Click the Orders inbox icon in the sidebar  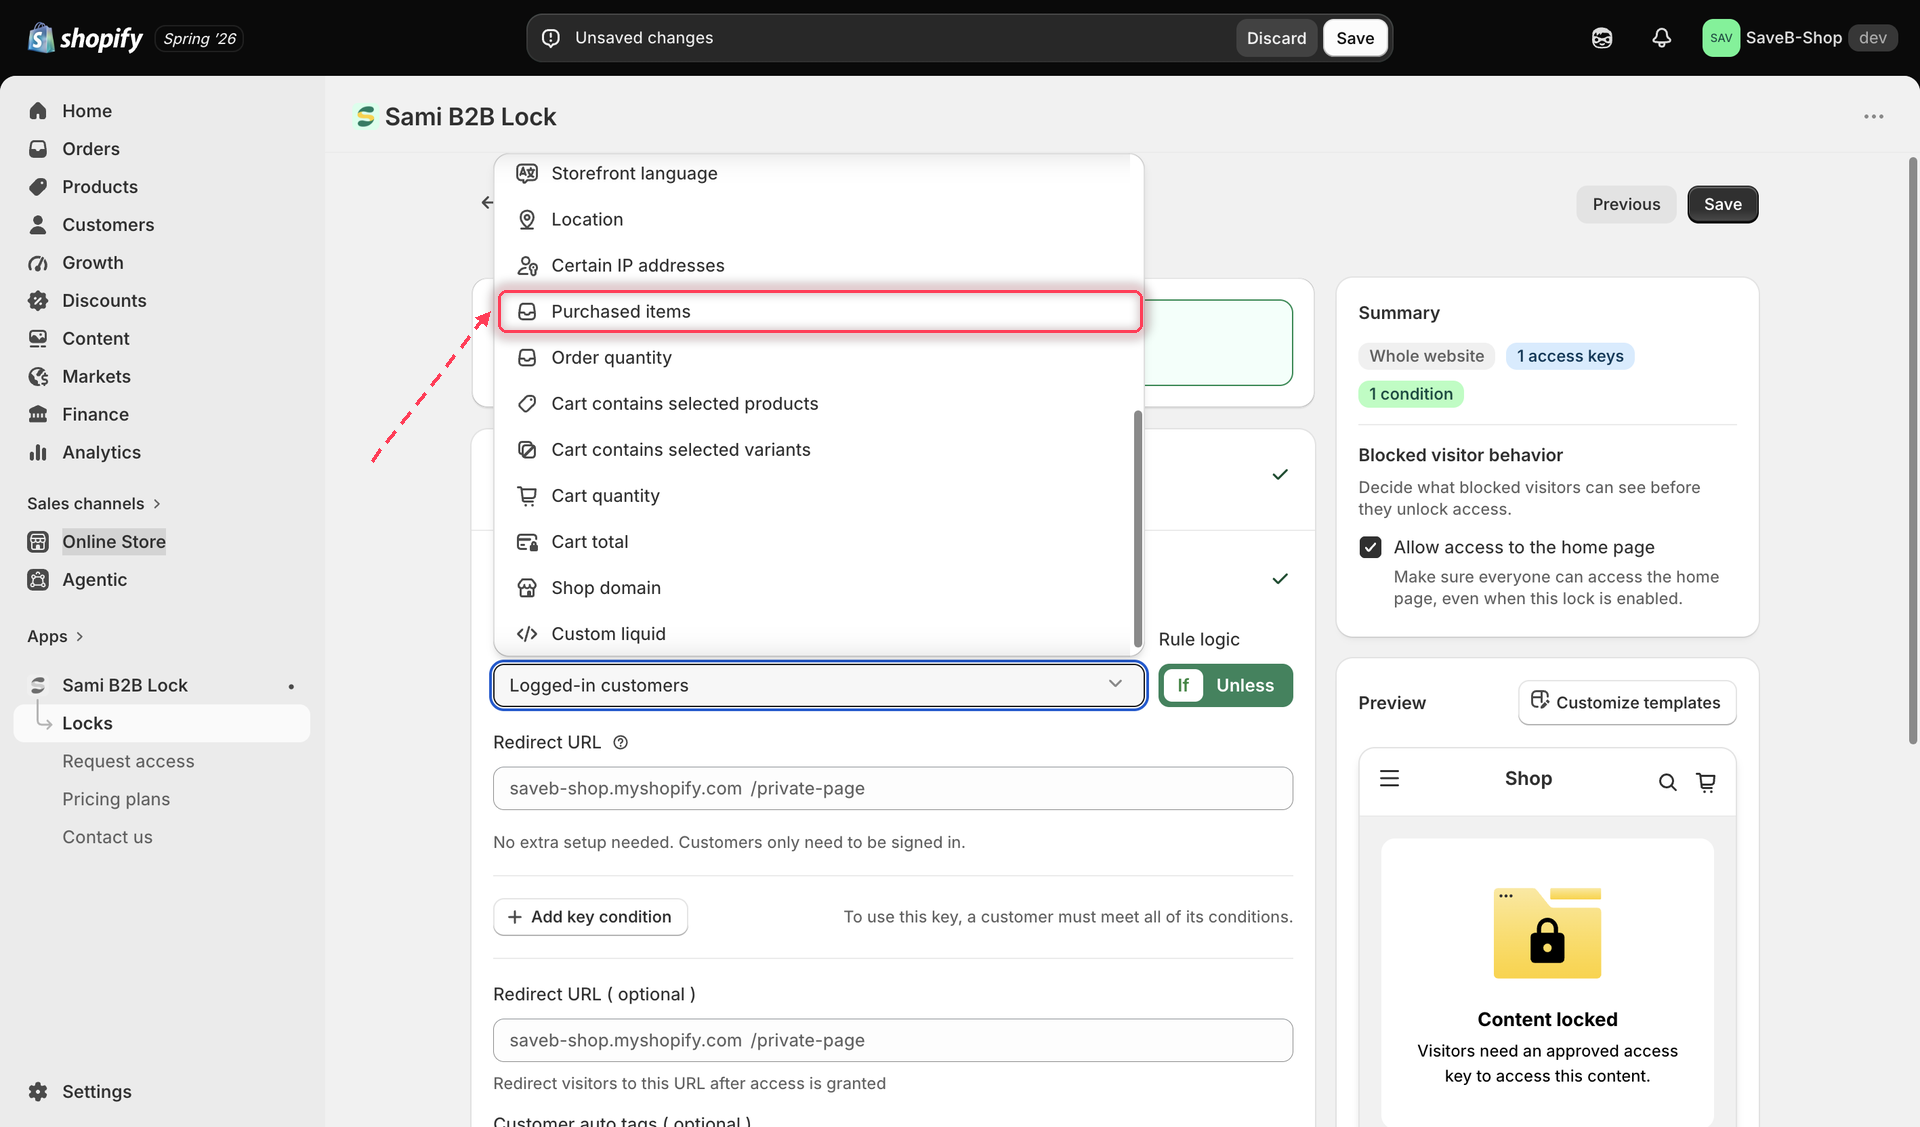[38, 149]
